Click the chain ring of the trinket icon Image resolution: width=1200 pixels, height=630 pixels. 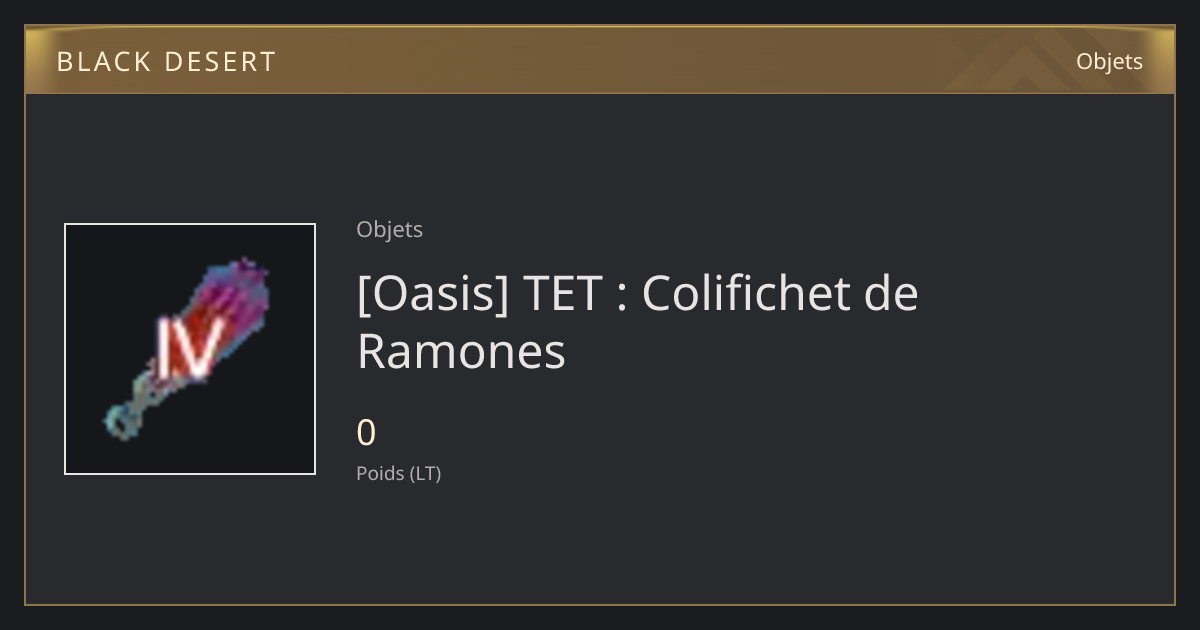(122, 420)
